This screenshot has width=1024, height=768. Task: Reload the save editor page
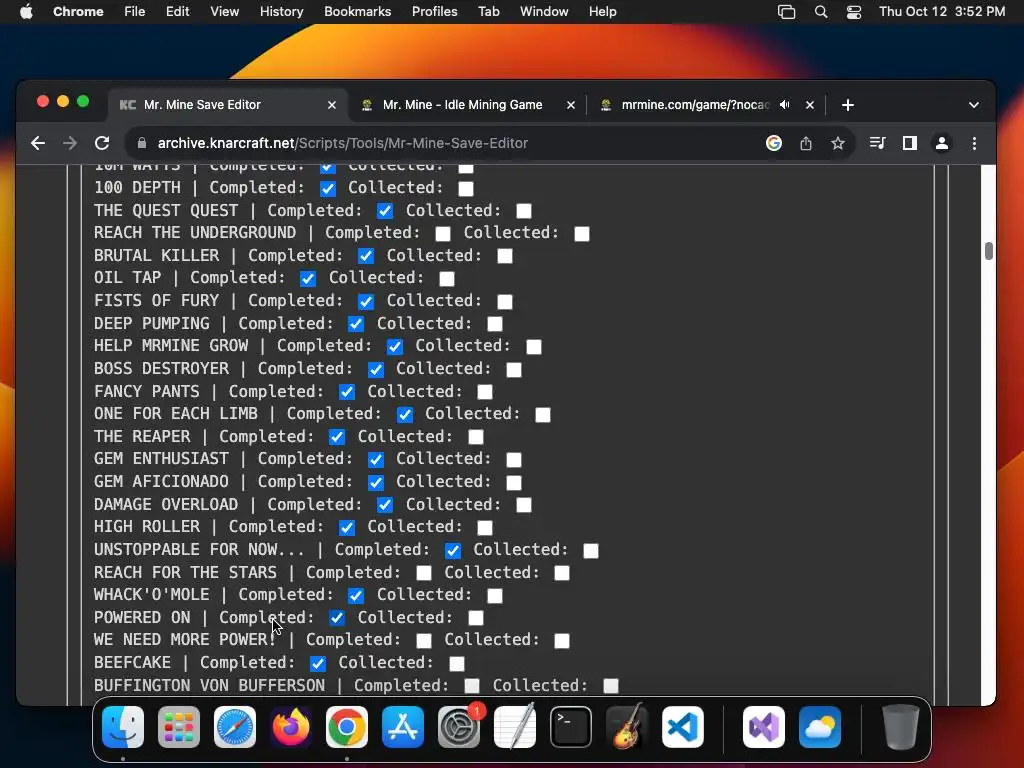[x=102, y=143]
